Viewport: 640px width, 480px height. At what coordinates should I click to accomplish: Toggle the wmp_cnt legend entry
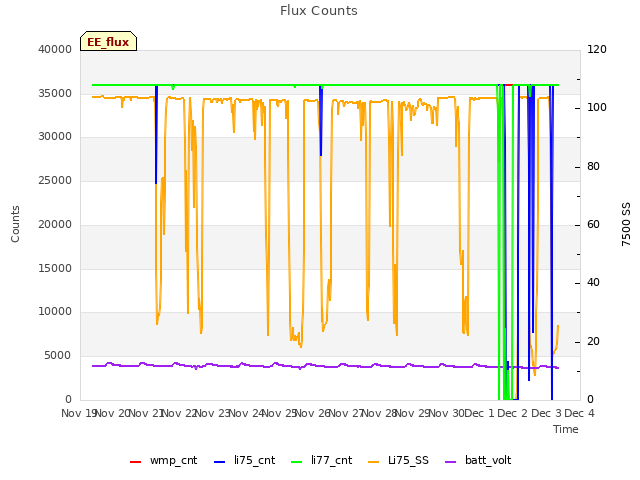(x=164, y=460)
